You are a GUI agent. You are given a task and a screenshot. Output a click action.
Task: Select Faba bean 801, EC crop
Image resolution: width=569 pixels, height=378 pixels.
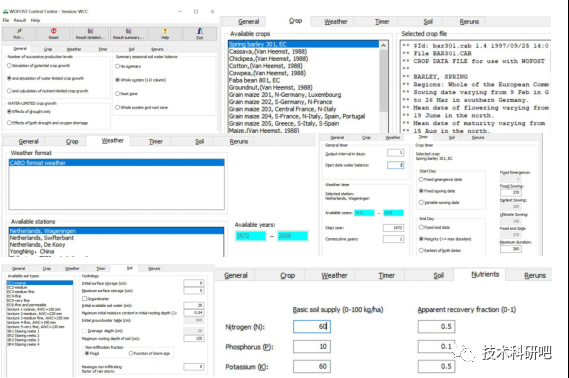(304, 81)
